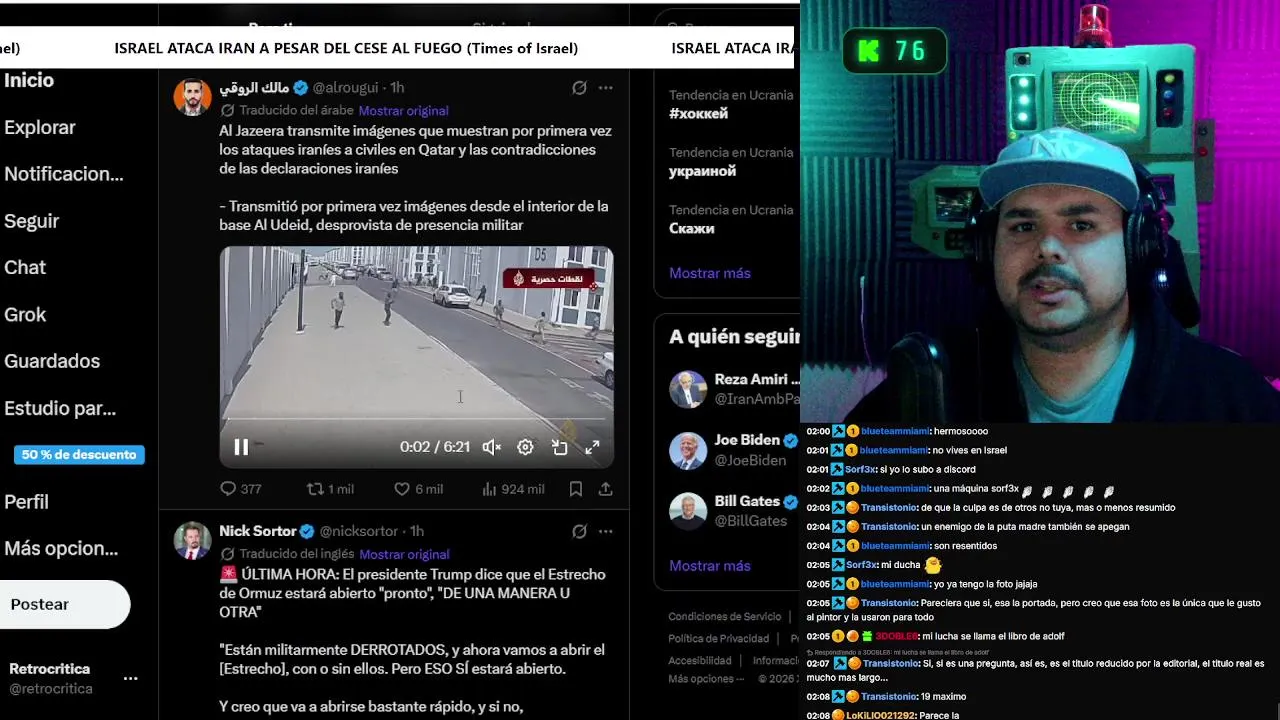The image size is (1280, 720).
Task: Open more options on alrougui post
Action: (605, 88)
